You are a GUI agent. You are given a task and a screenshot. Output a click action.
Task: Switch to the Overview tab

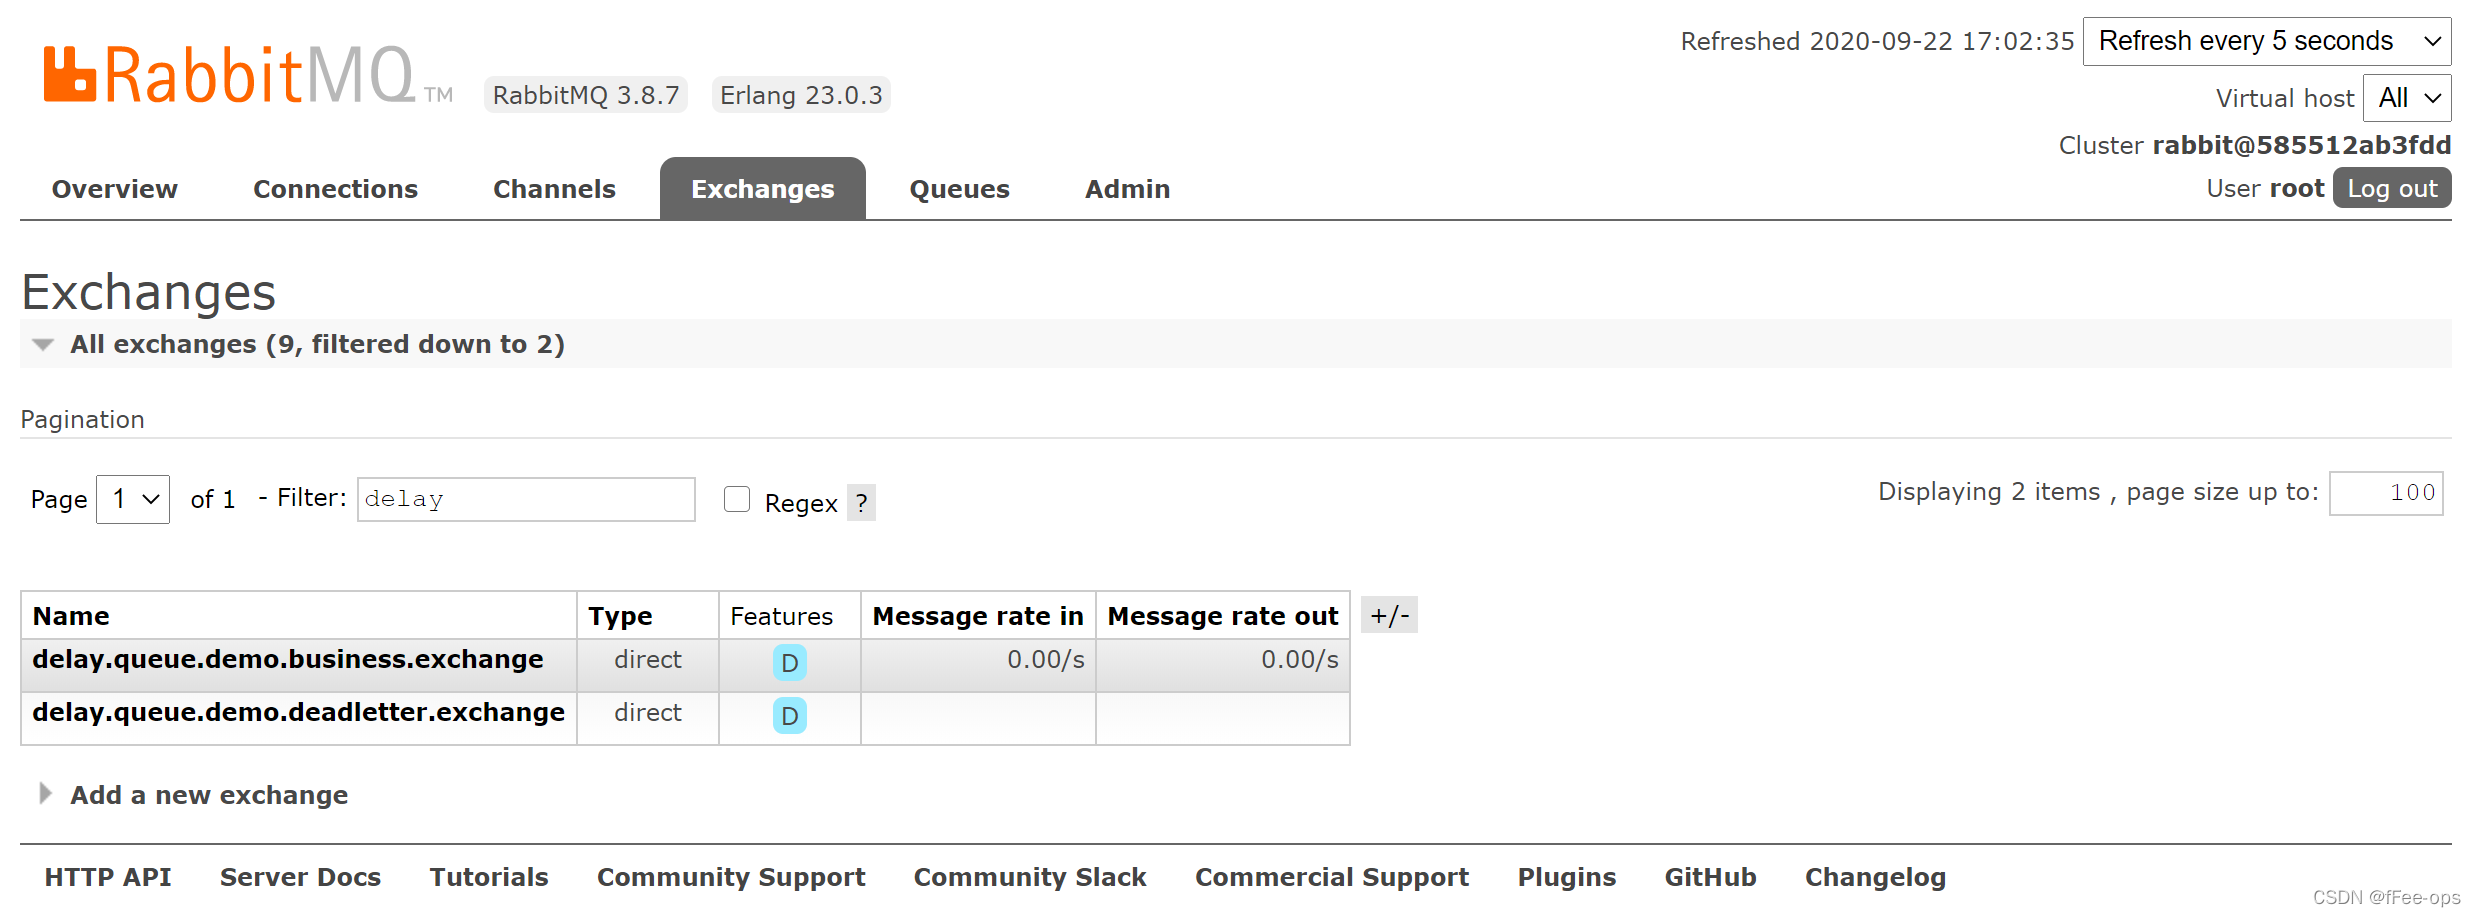tap(115, 189)
